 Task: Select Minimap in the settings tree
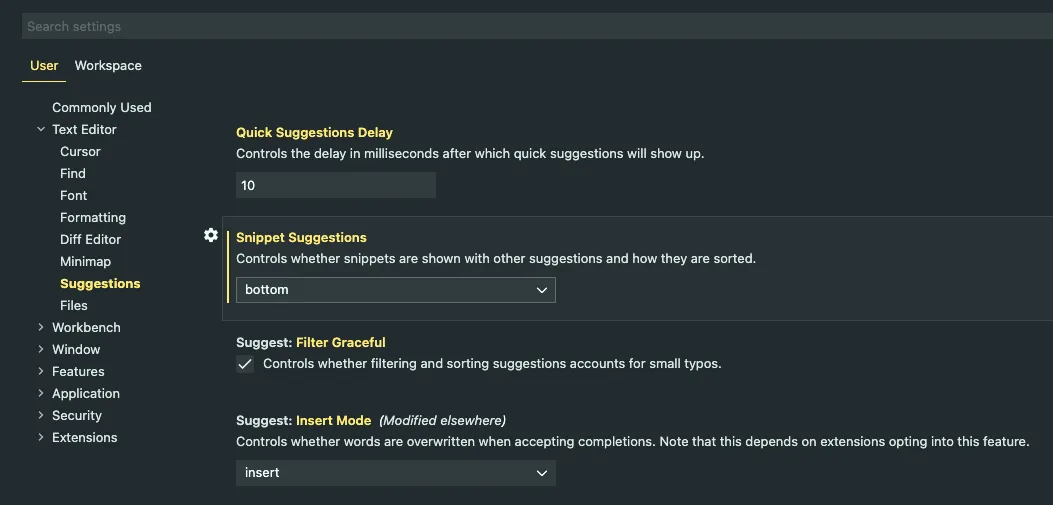(x=85, y=262)
